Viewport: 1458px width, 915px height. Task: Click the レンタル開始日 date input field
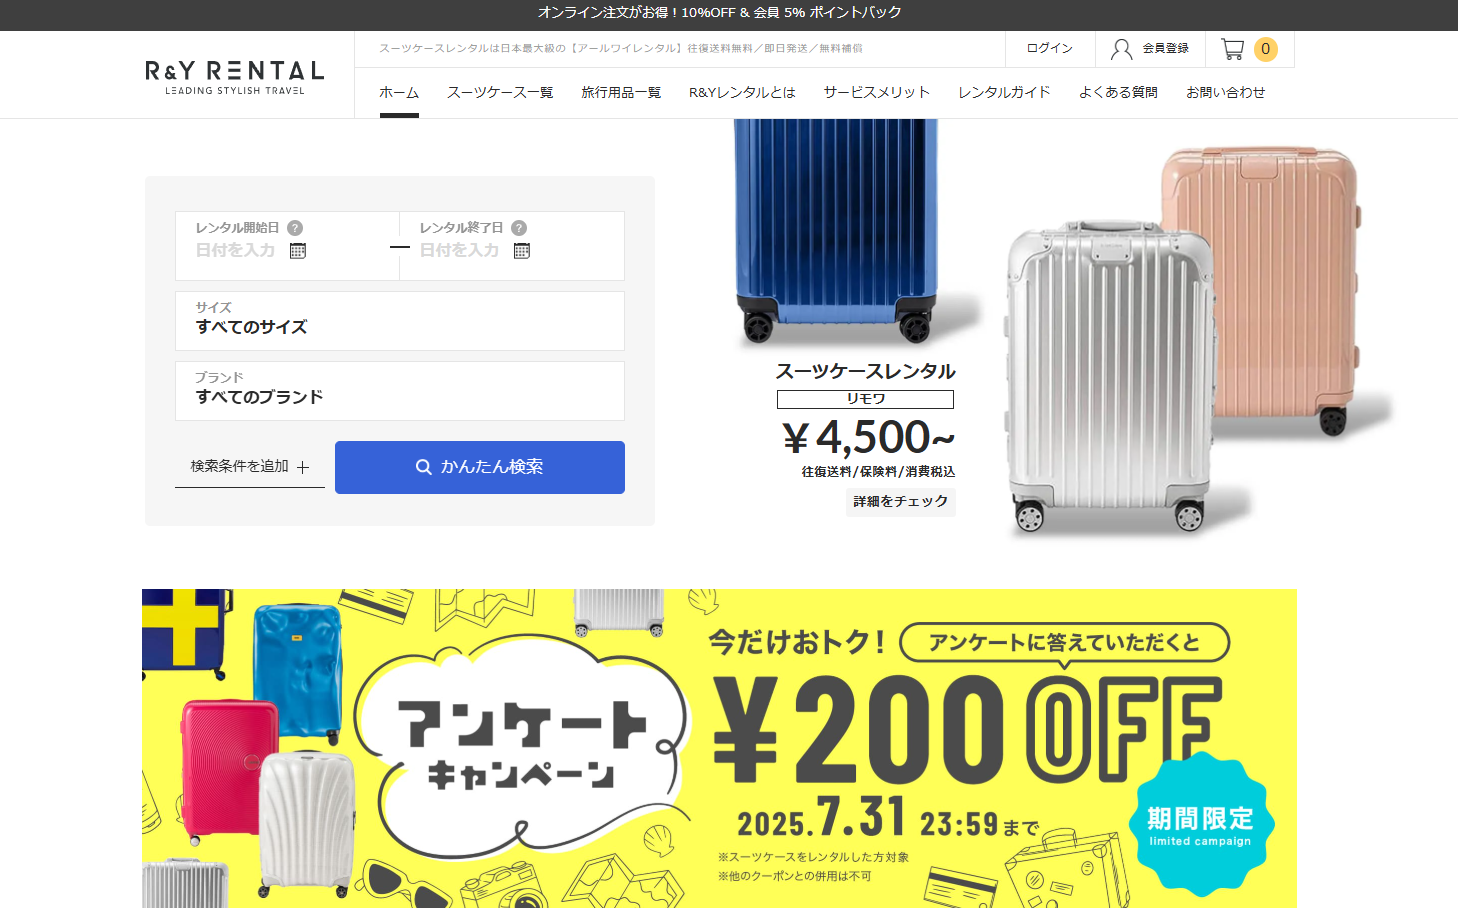coord(287,246)
